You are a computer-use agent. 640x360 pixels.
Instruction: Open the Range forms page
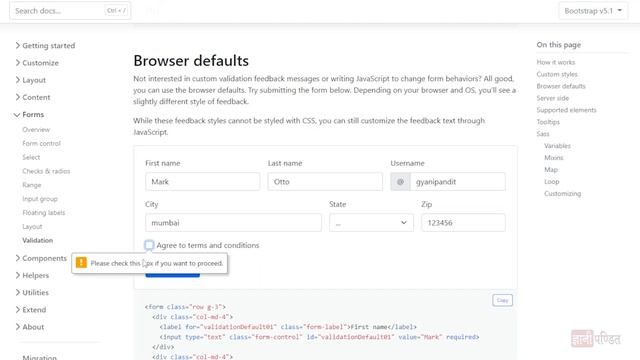pos(31,185)
